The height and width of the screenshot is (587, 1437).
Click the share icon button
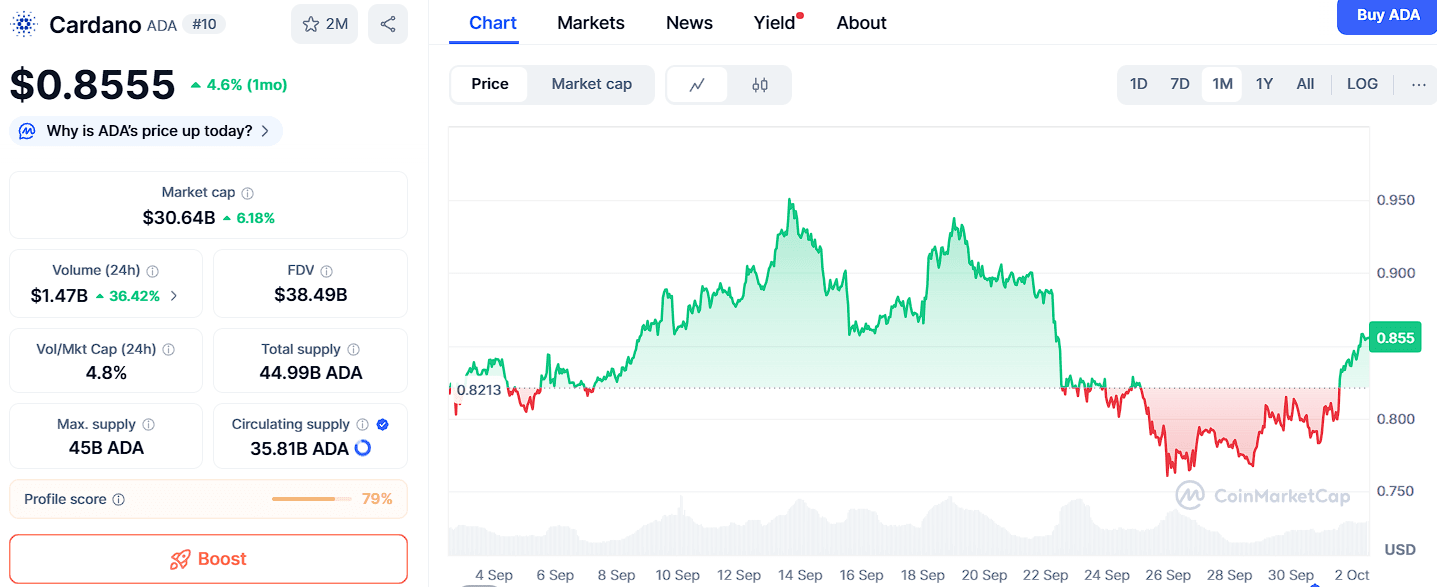[388, 24]
